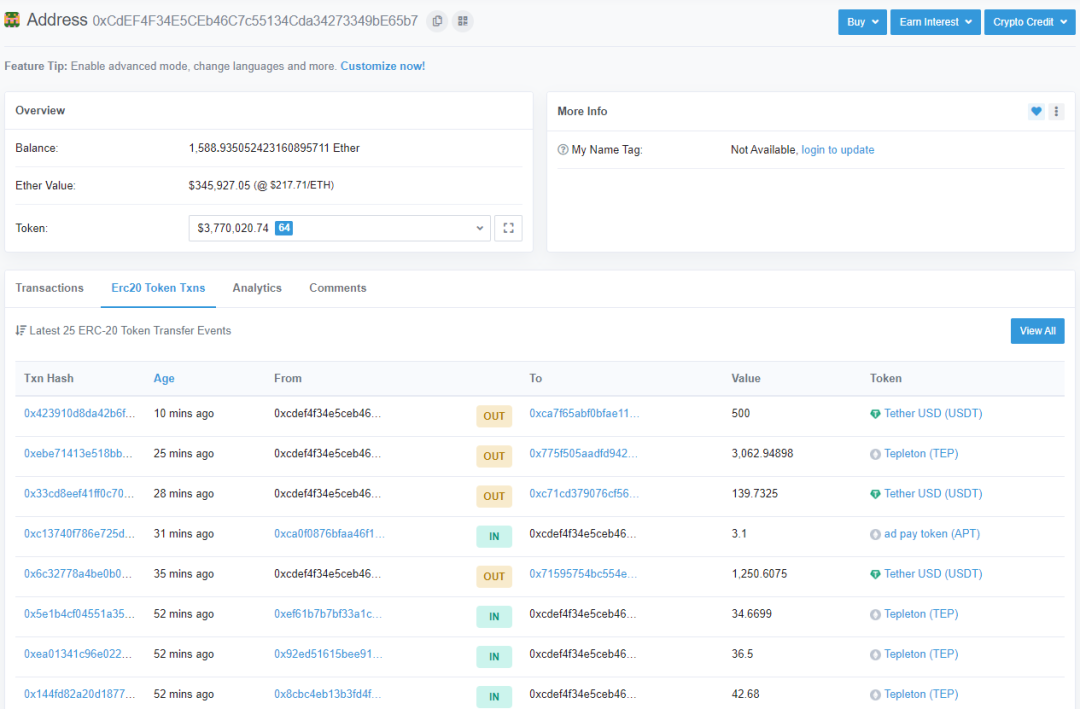Click Tepleton token icon in 3,062.94898 row

875,454
